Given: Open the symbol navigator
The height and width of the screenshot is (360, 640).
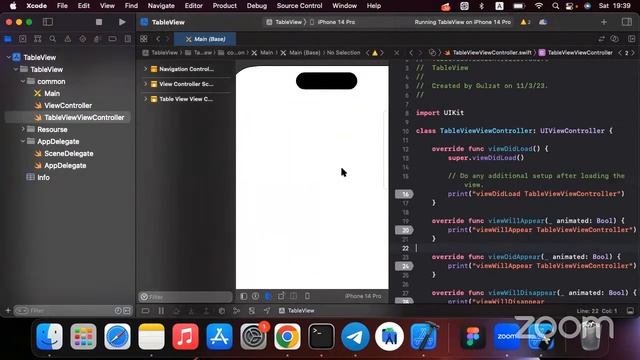Looking at the screenshot, I should pyautogui.click(x=38, y=39).
